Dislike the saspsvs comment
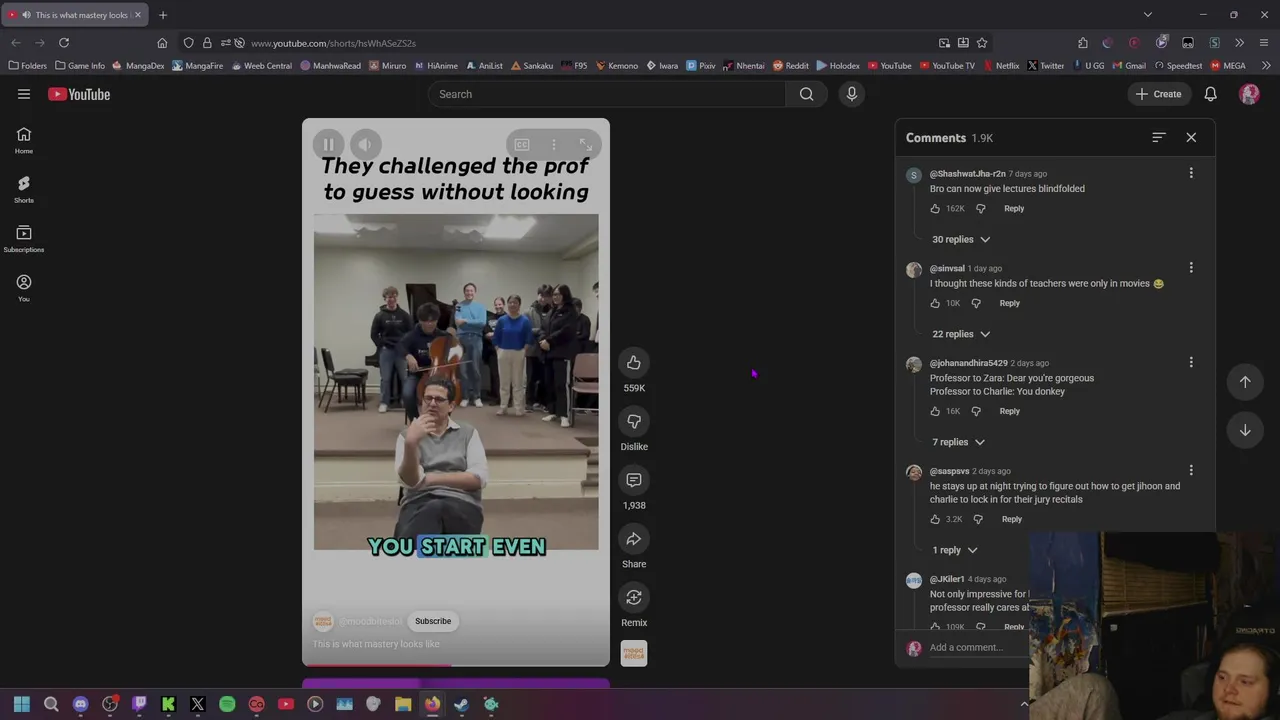 pyautogui.click(x=978, y=519)
